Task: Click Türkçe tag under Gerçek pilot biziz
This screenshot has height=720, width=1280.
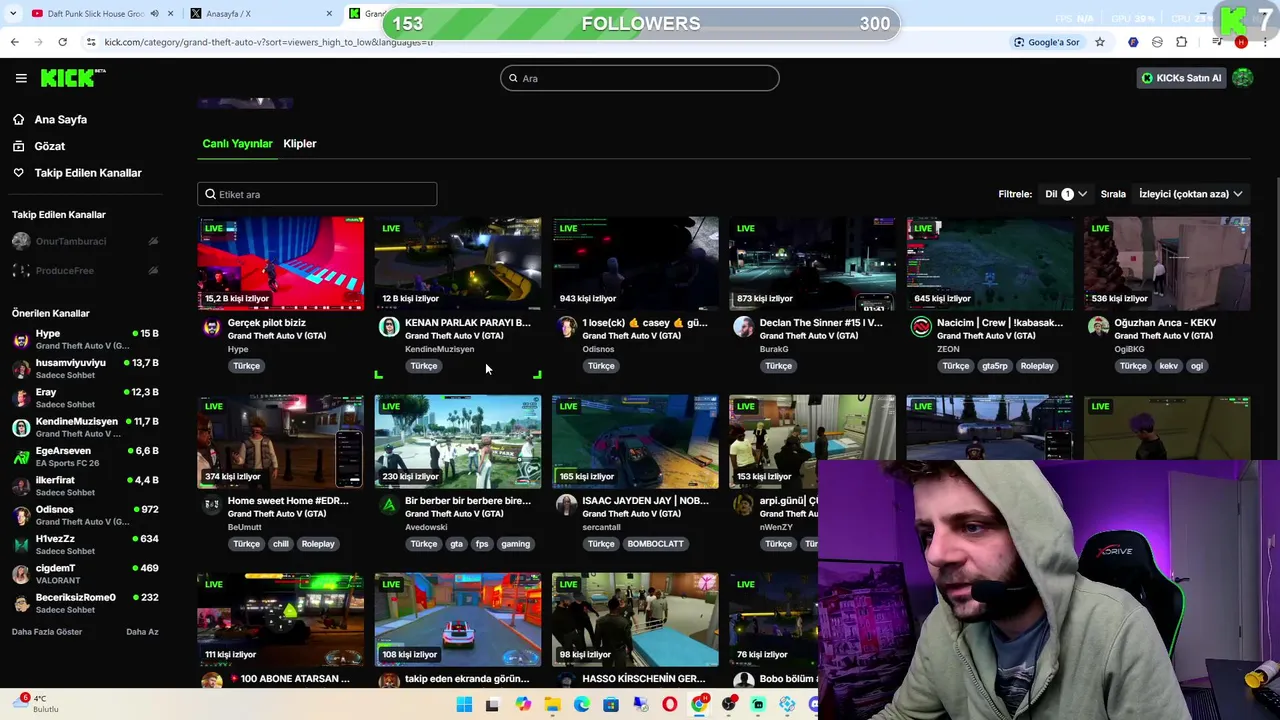Action: coord(246,366)
